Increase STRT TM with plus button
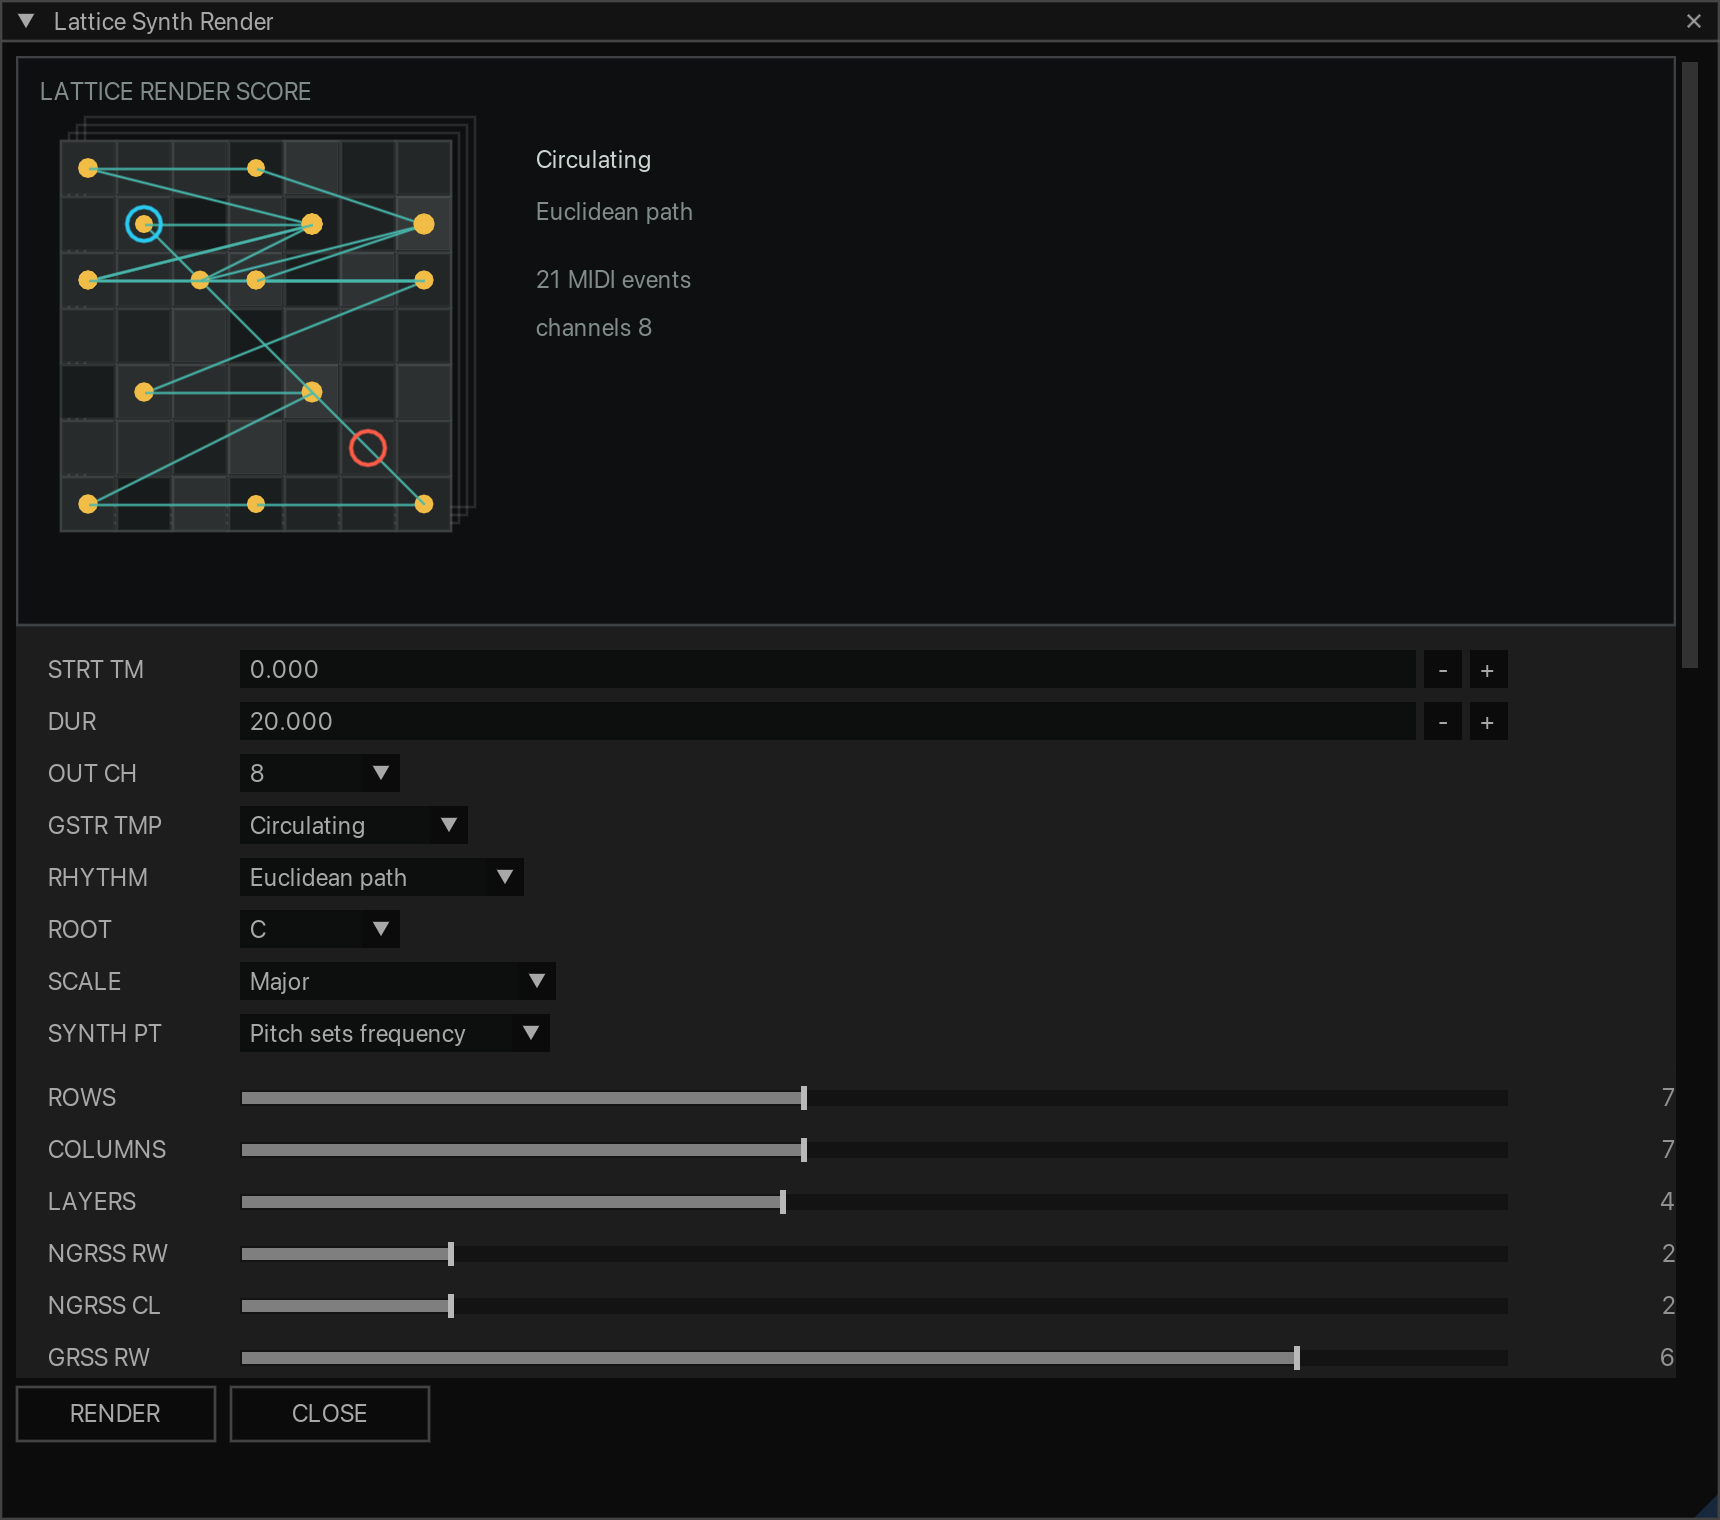This screenshot has width=1720, height=1520. tap(1488, 669)
